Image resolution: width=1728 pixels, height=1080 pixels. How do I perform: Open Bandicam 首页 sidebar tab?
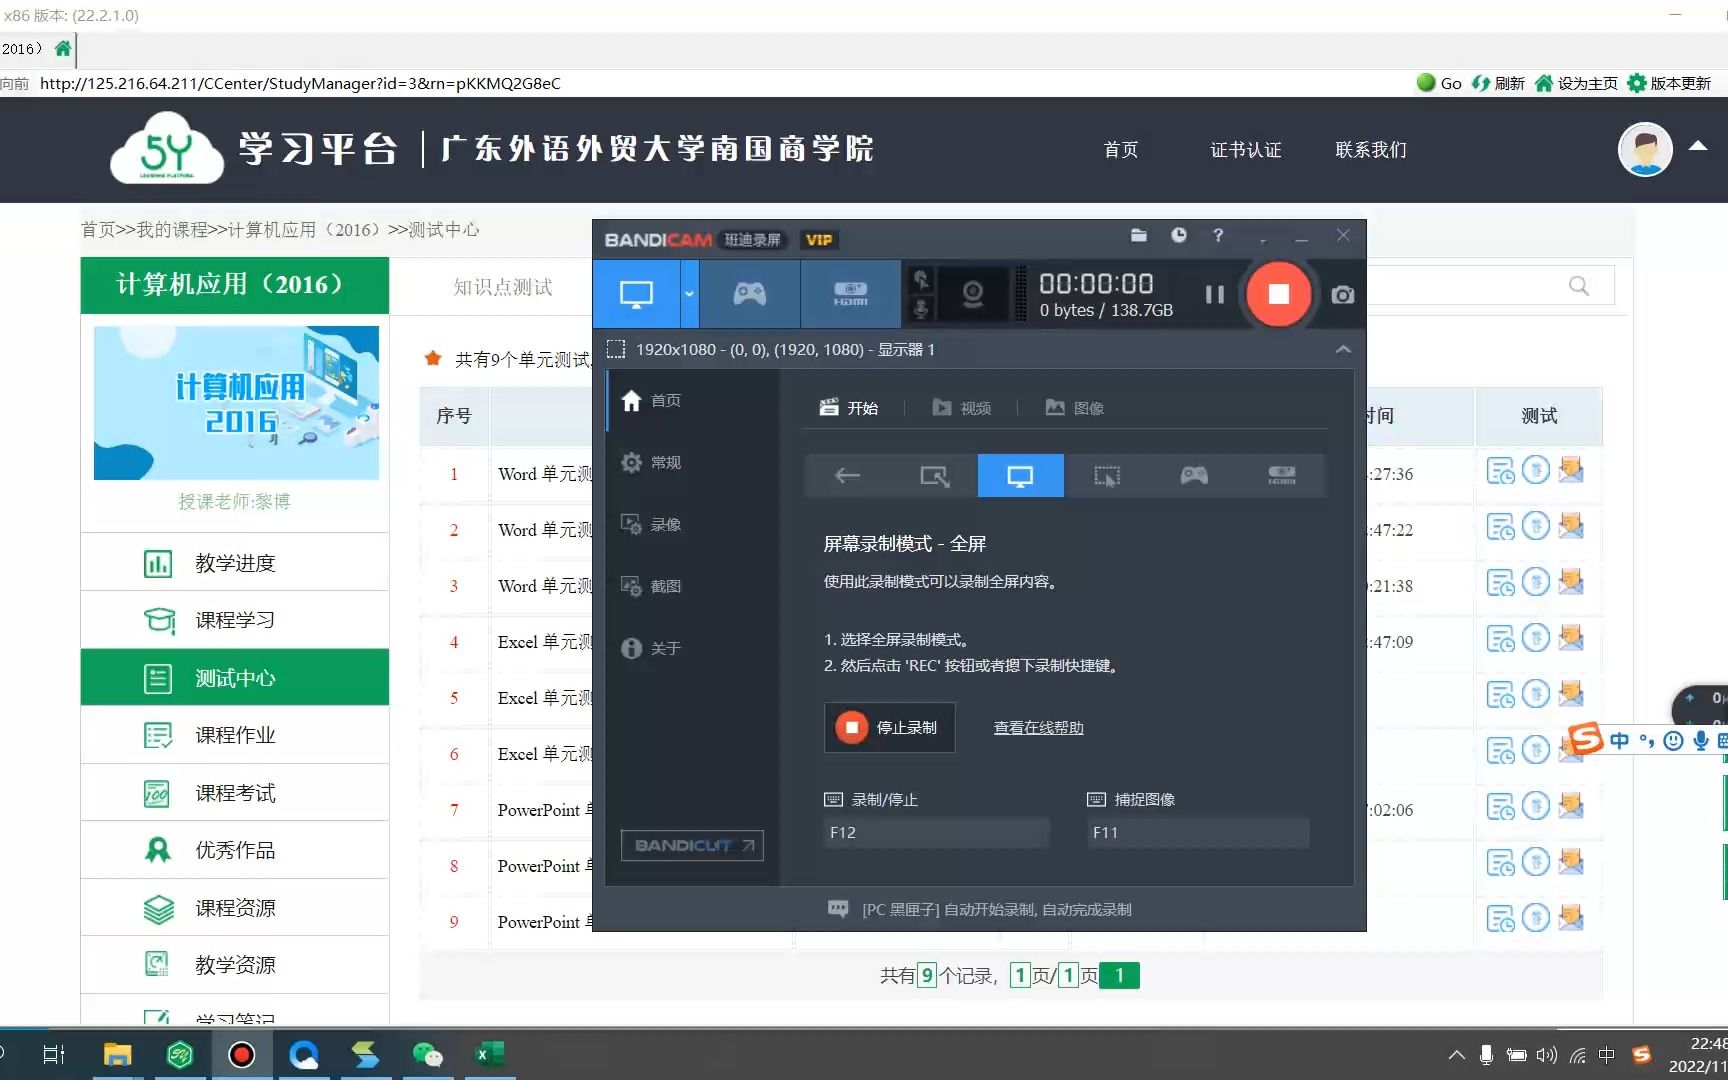point(692,400)
